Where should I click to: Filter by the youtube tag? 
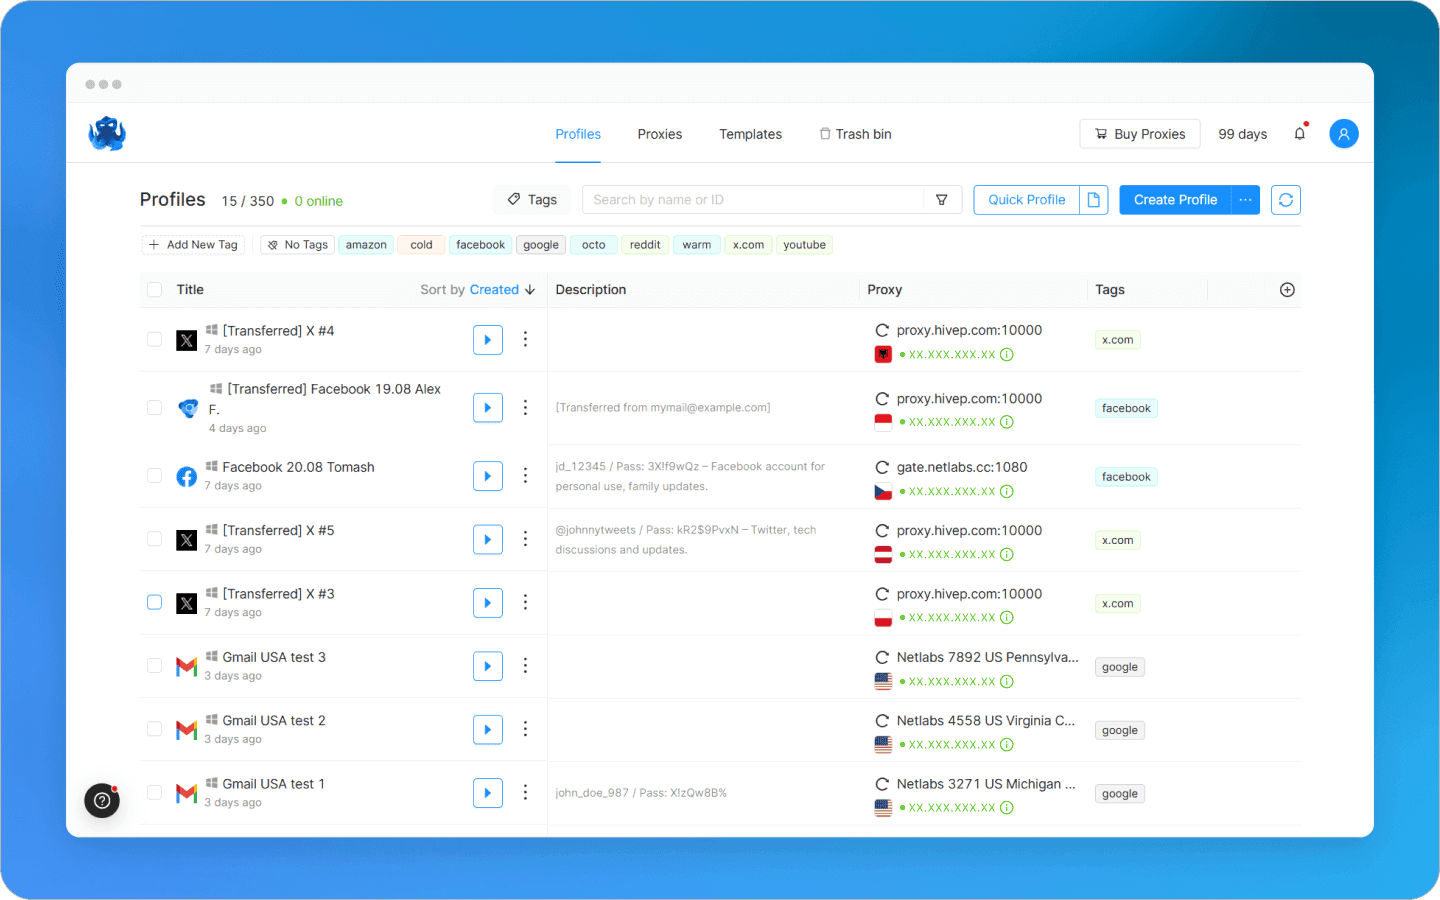805,245
